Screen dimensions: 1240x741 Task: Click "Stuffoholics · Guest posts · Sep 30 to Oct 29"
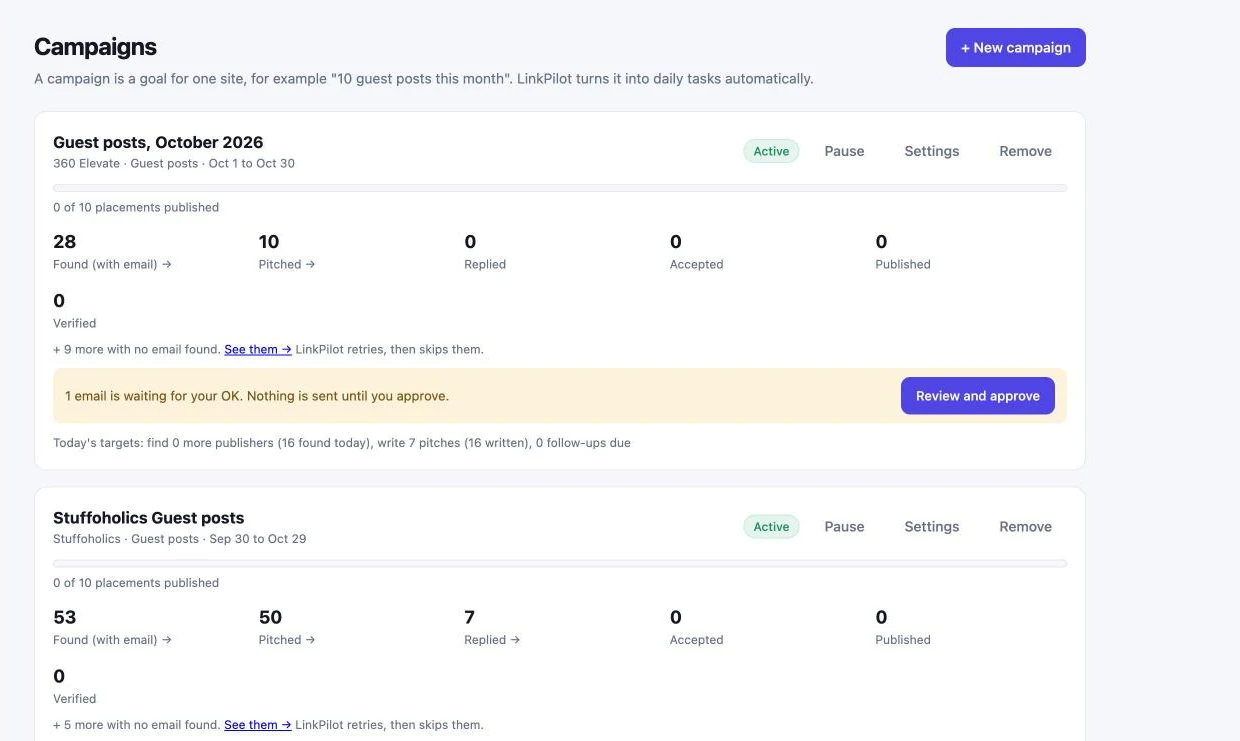point(180,539)
